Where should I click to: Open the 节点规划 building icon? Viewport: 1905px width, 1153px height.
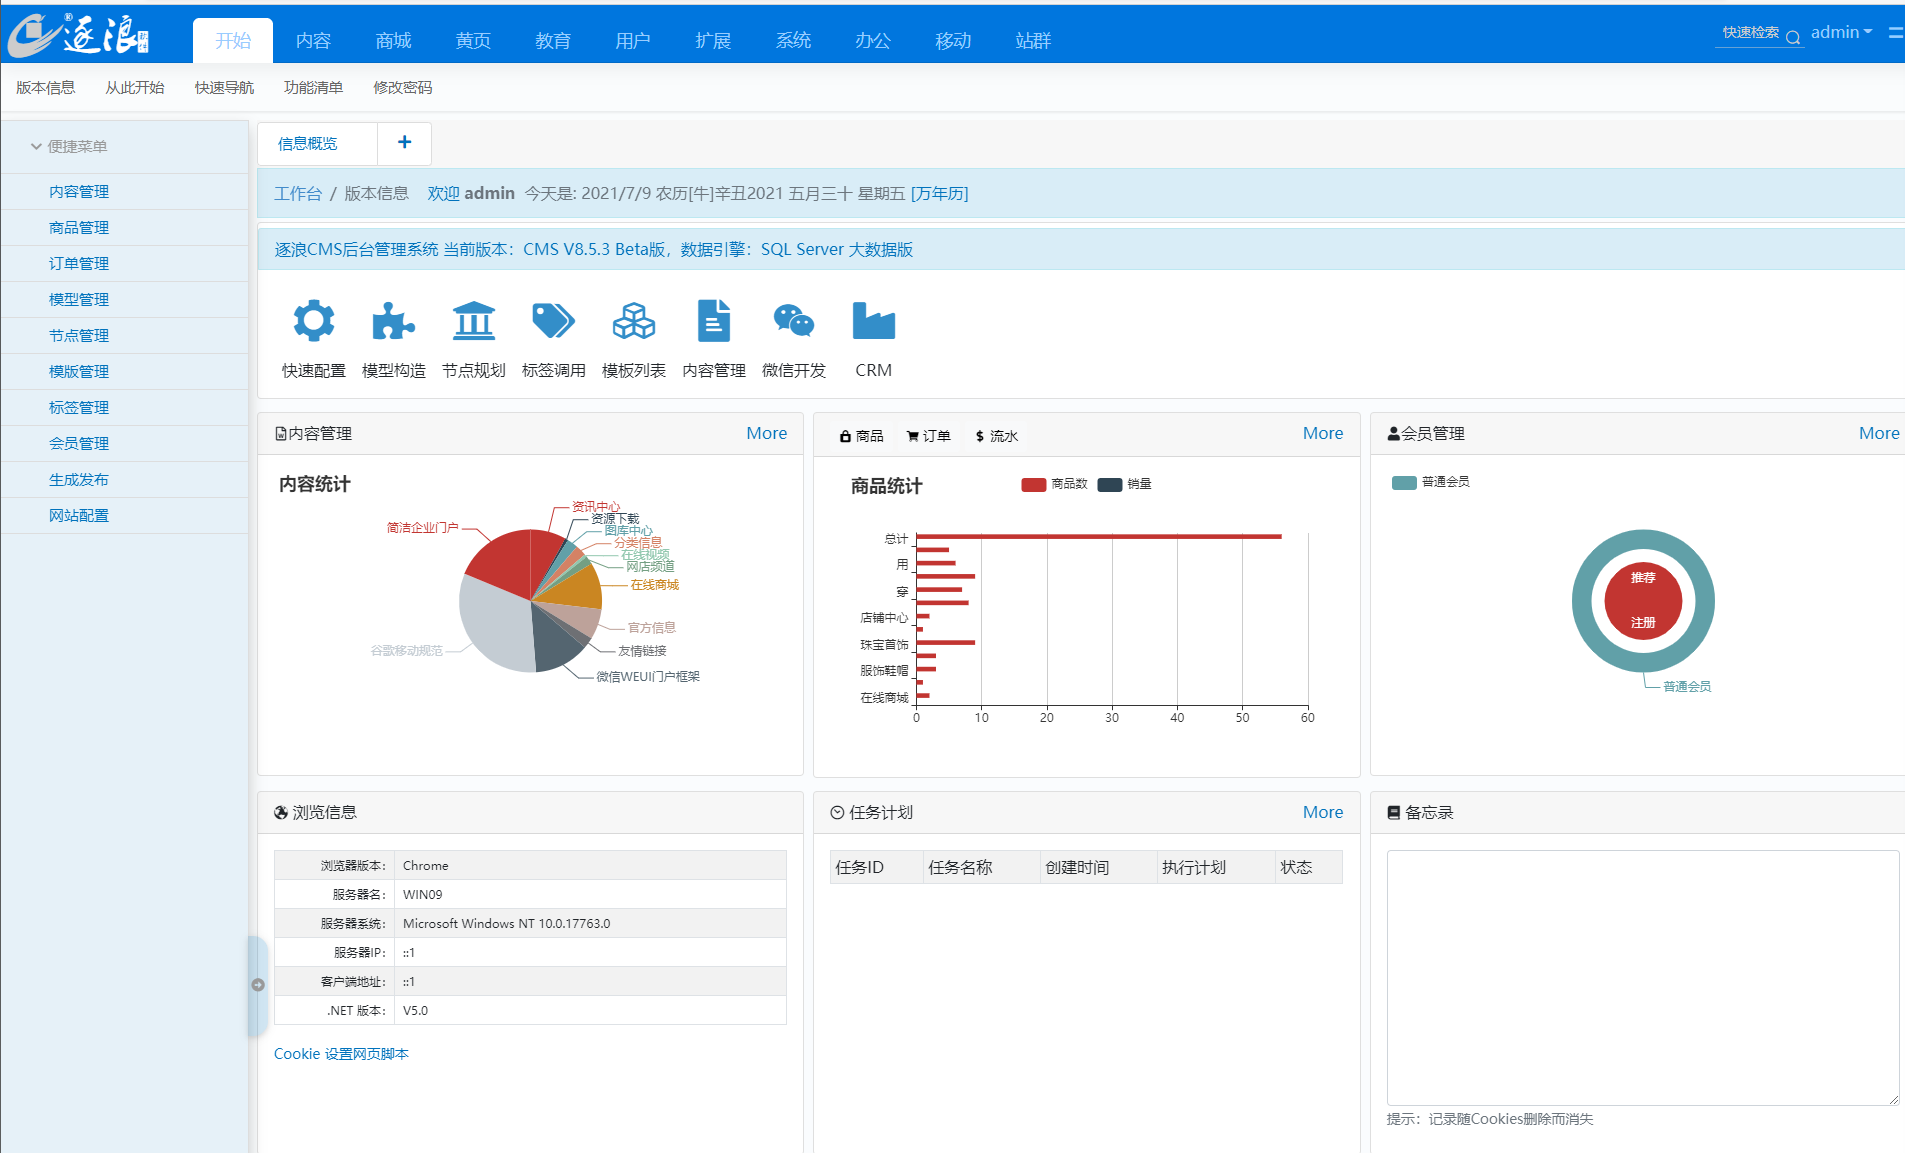tap(474, 321)
